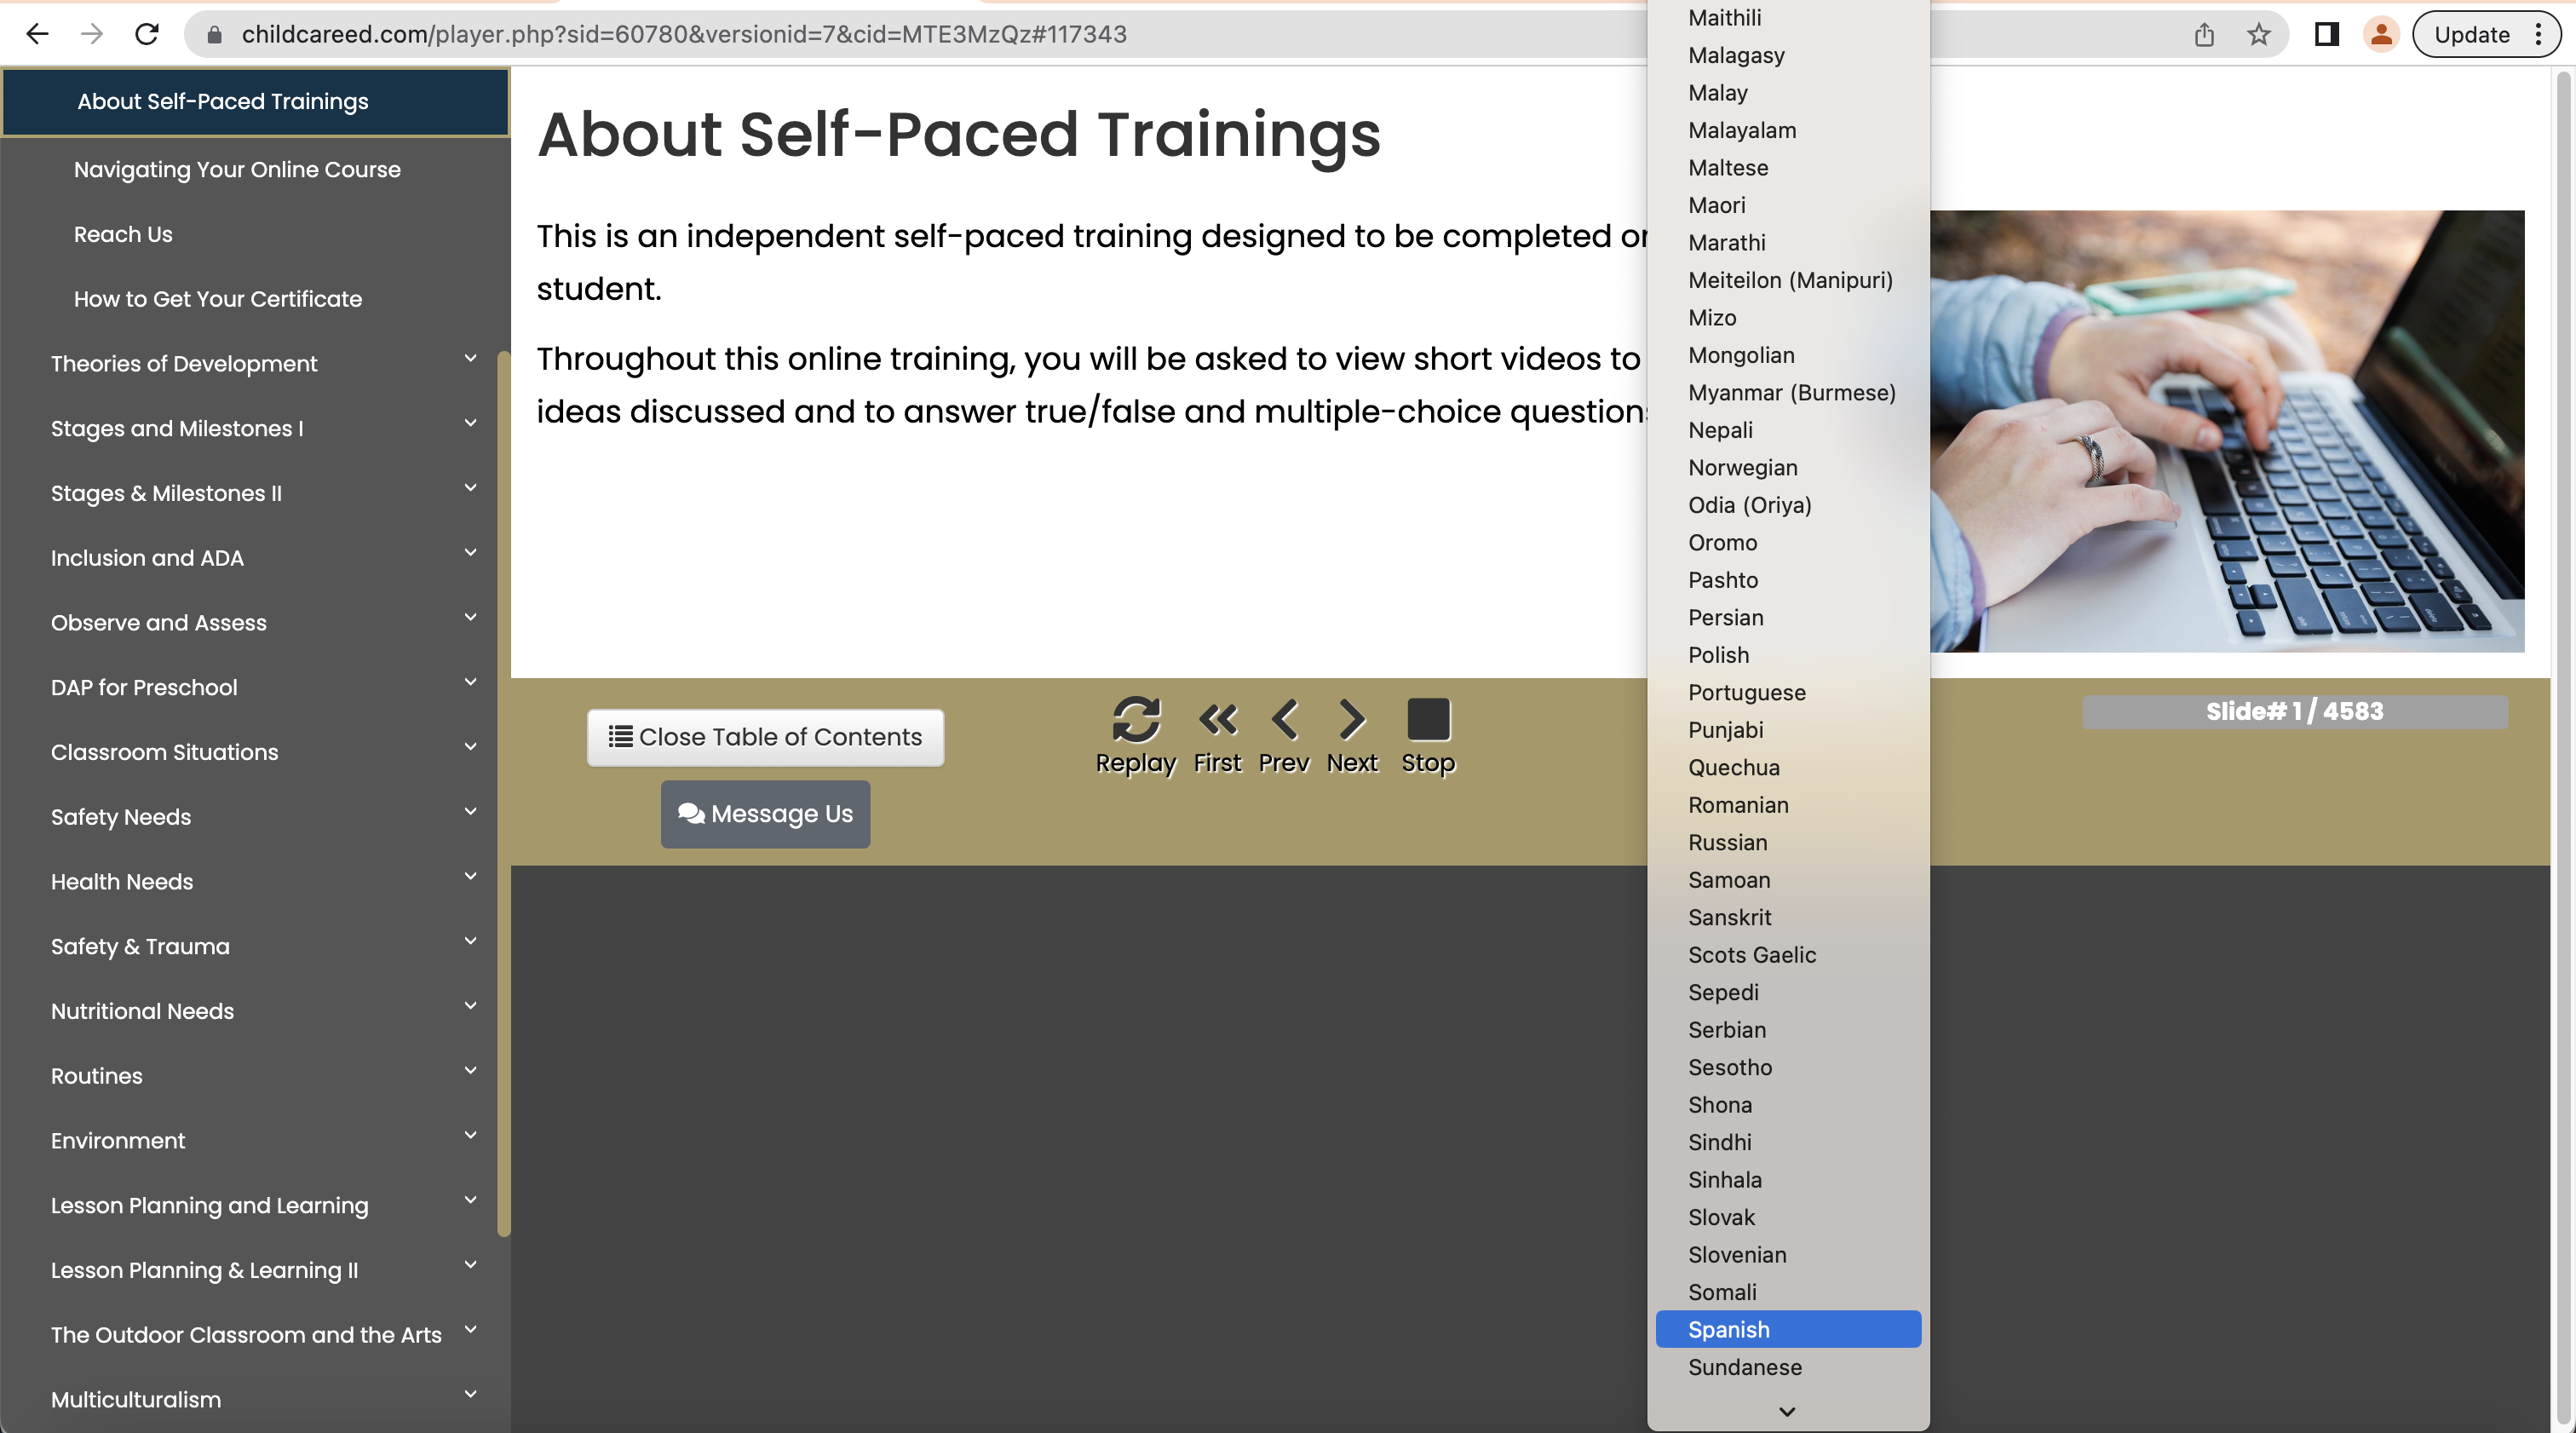Jump to first slide using First icon
The height and width of the screenshot is (1433, 2576).
click(x=1216, y=718)
